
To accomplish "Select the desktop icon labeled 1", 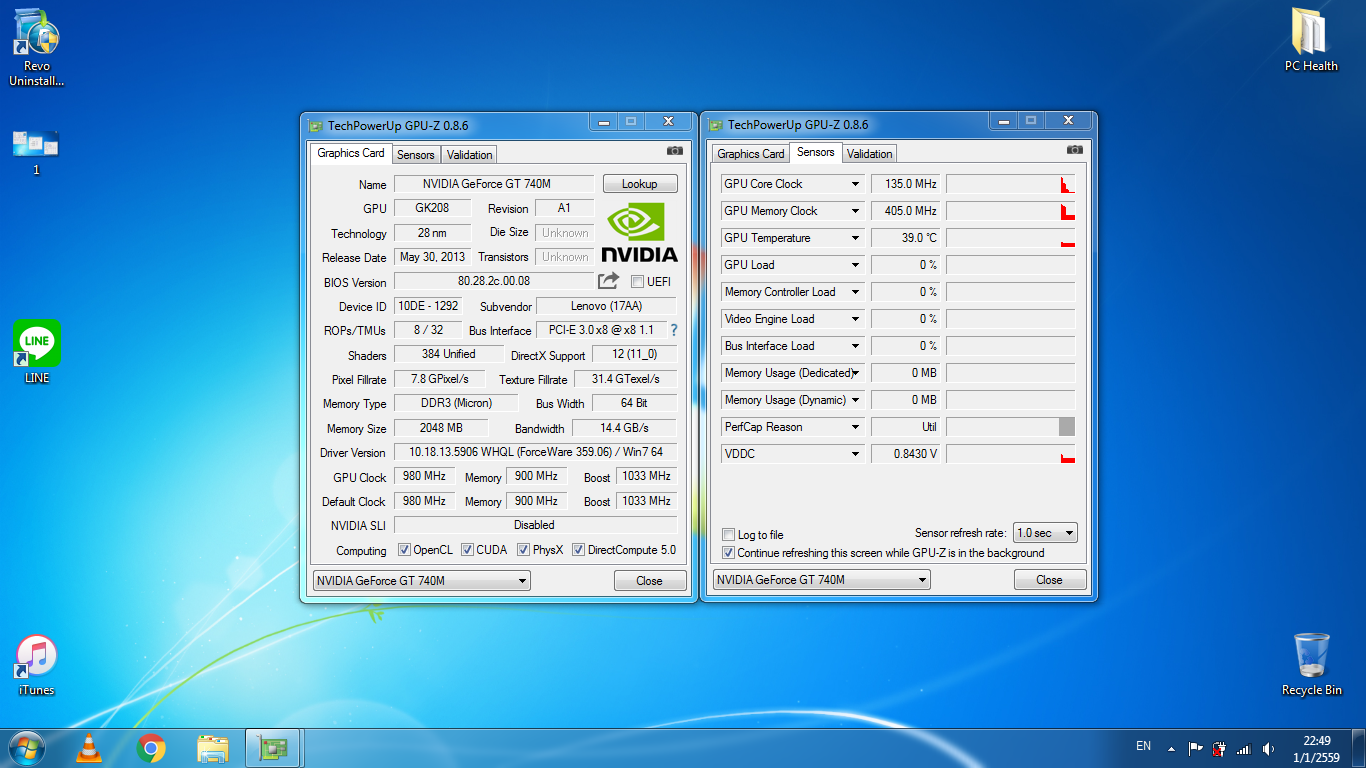I will tap(36, 151).
